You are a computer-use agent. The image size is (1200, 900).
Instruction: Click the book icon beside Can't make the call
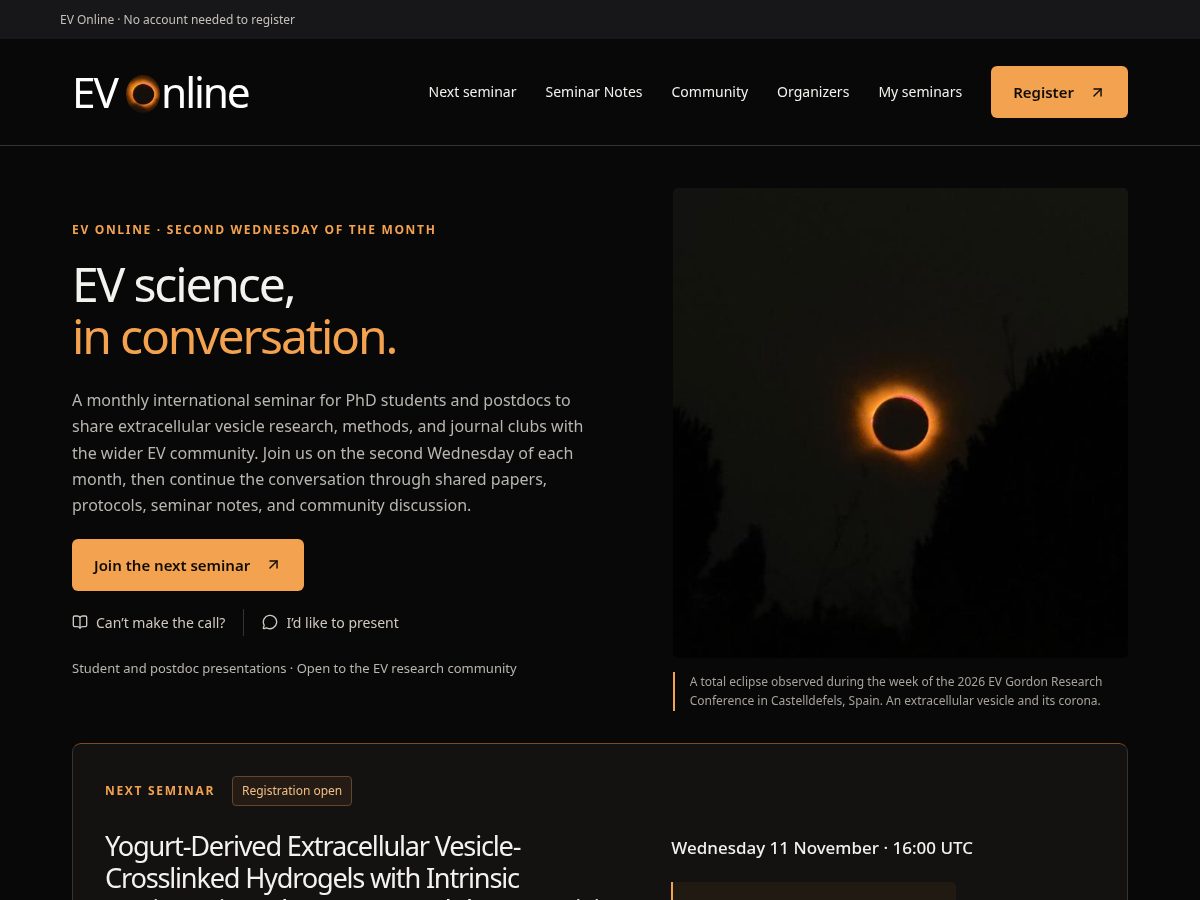point(80,622)
